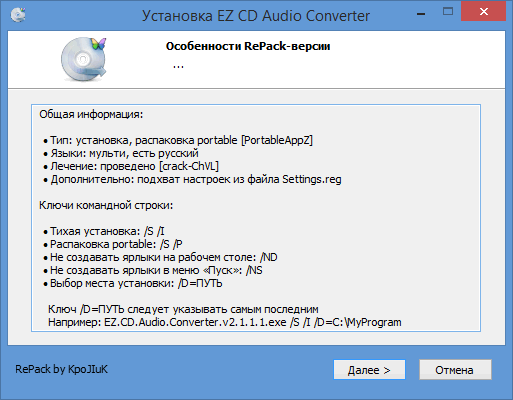Click the 'Распаковка portable: /S /P' line
The height and width of the screenshot is (400, 513).
coord(113,244)
